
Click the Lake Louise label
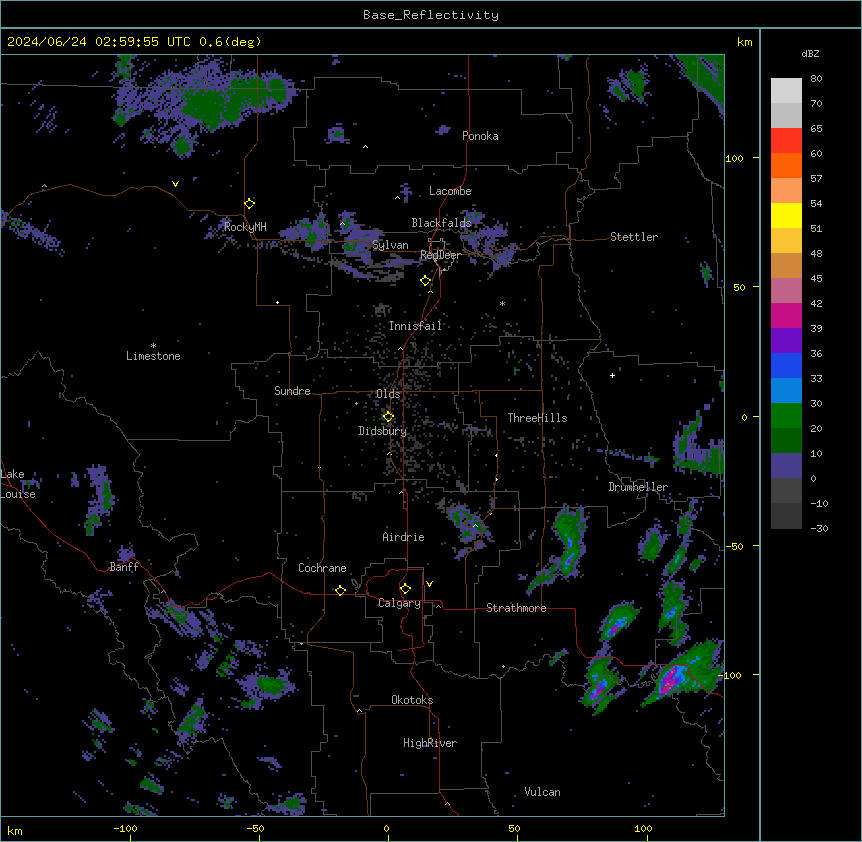coord(18,484)
